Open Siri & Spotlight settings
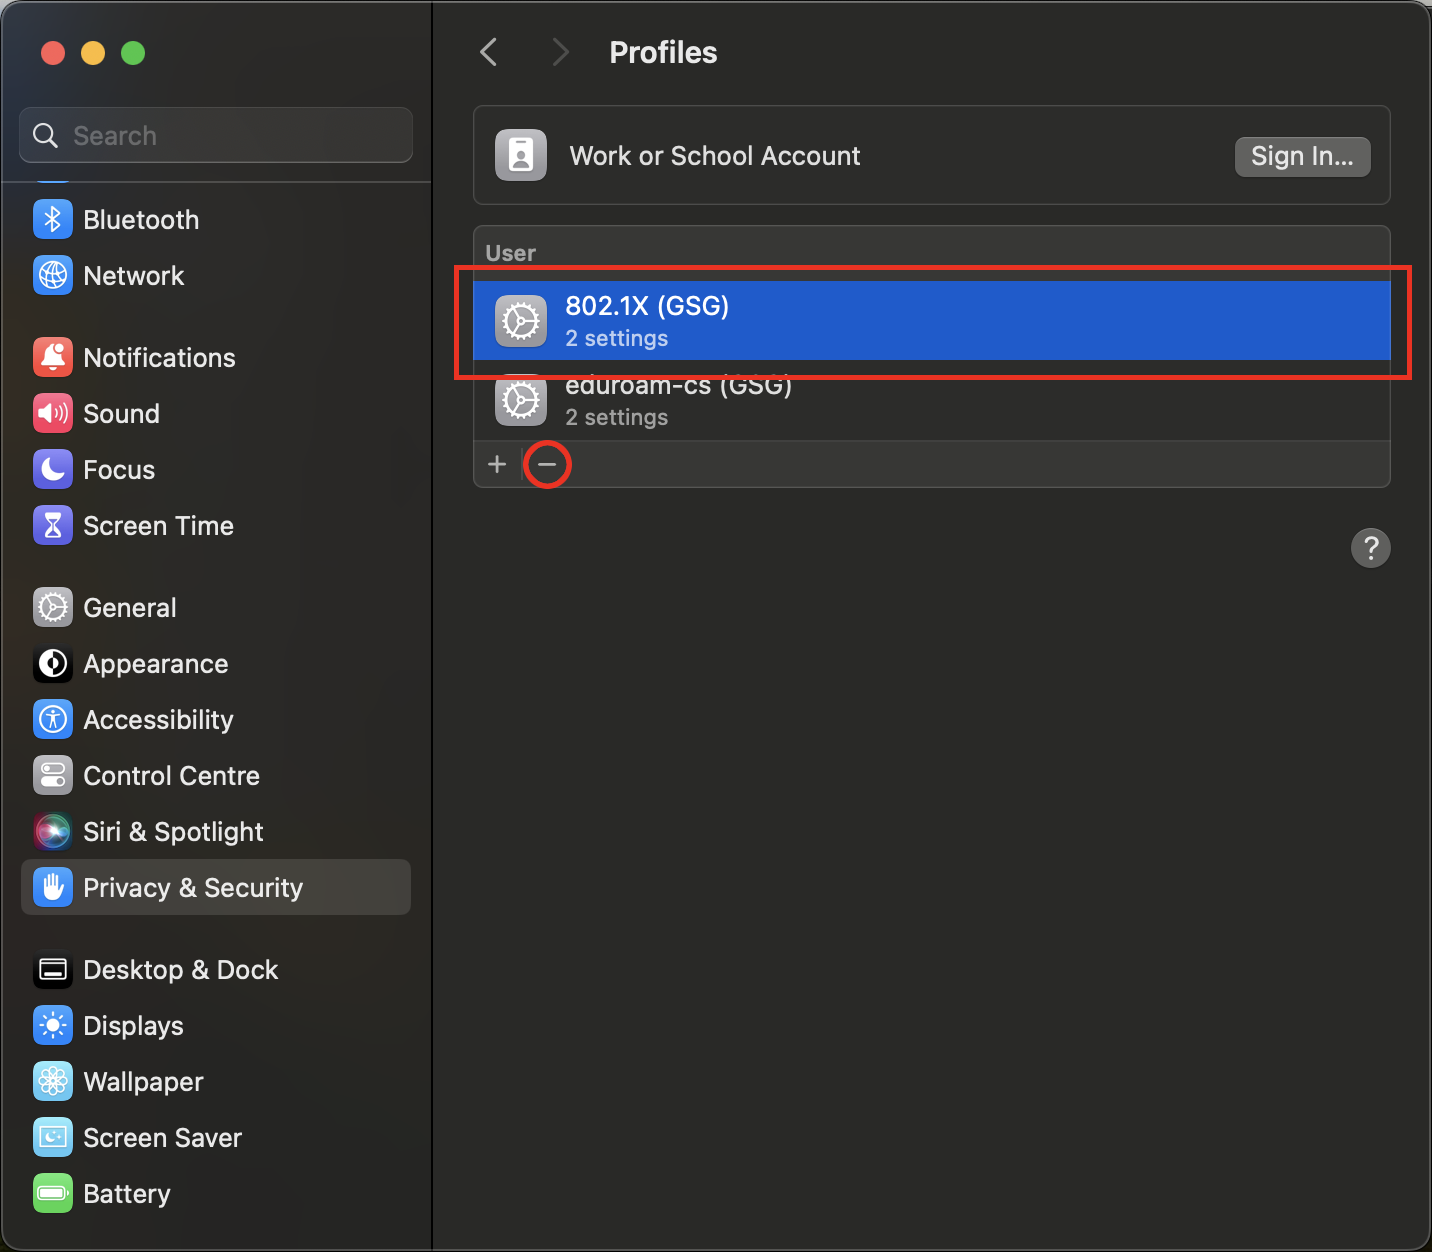1432x1252 pixels. point(173,832)
